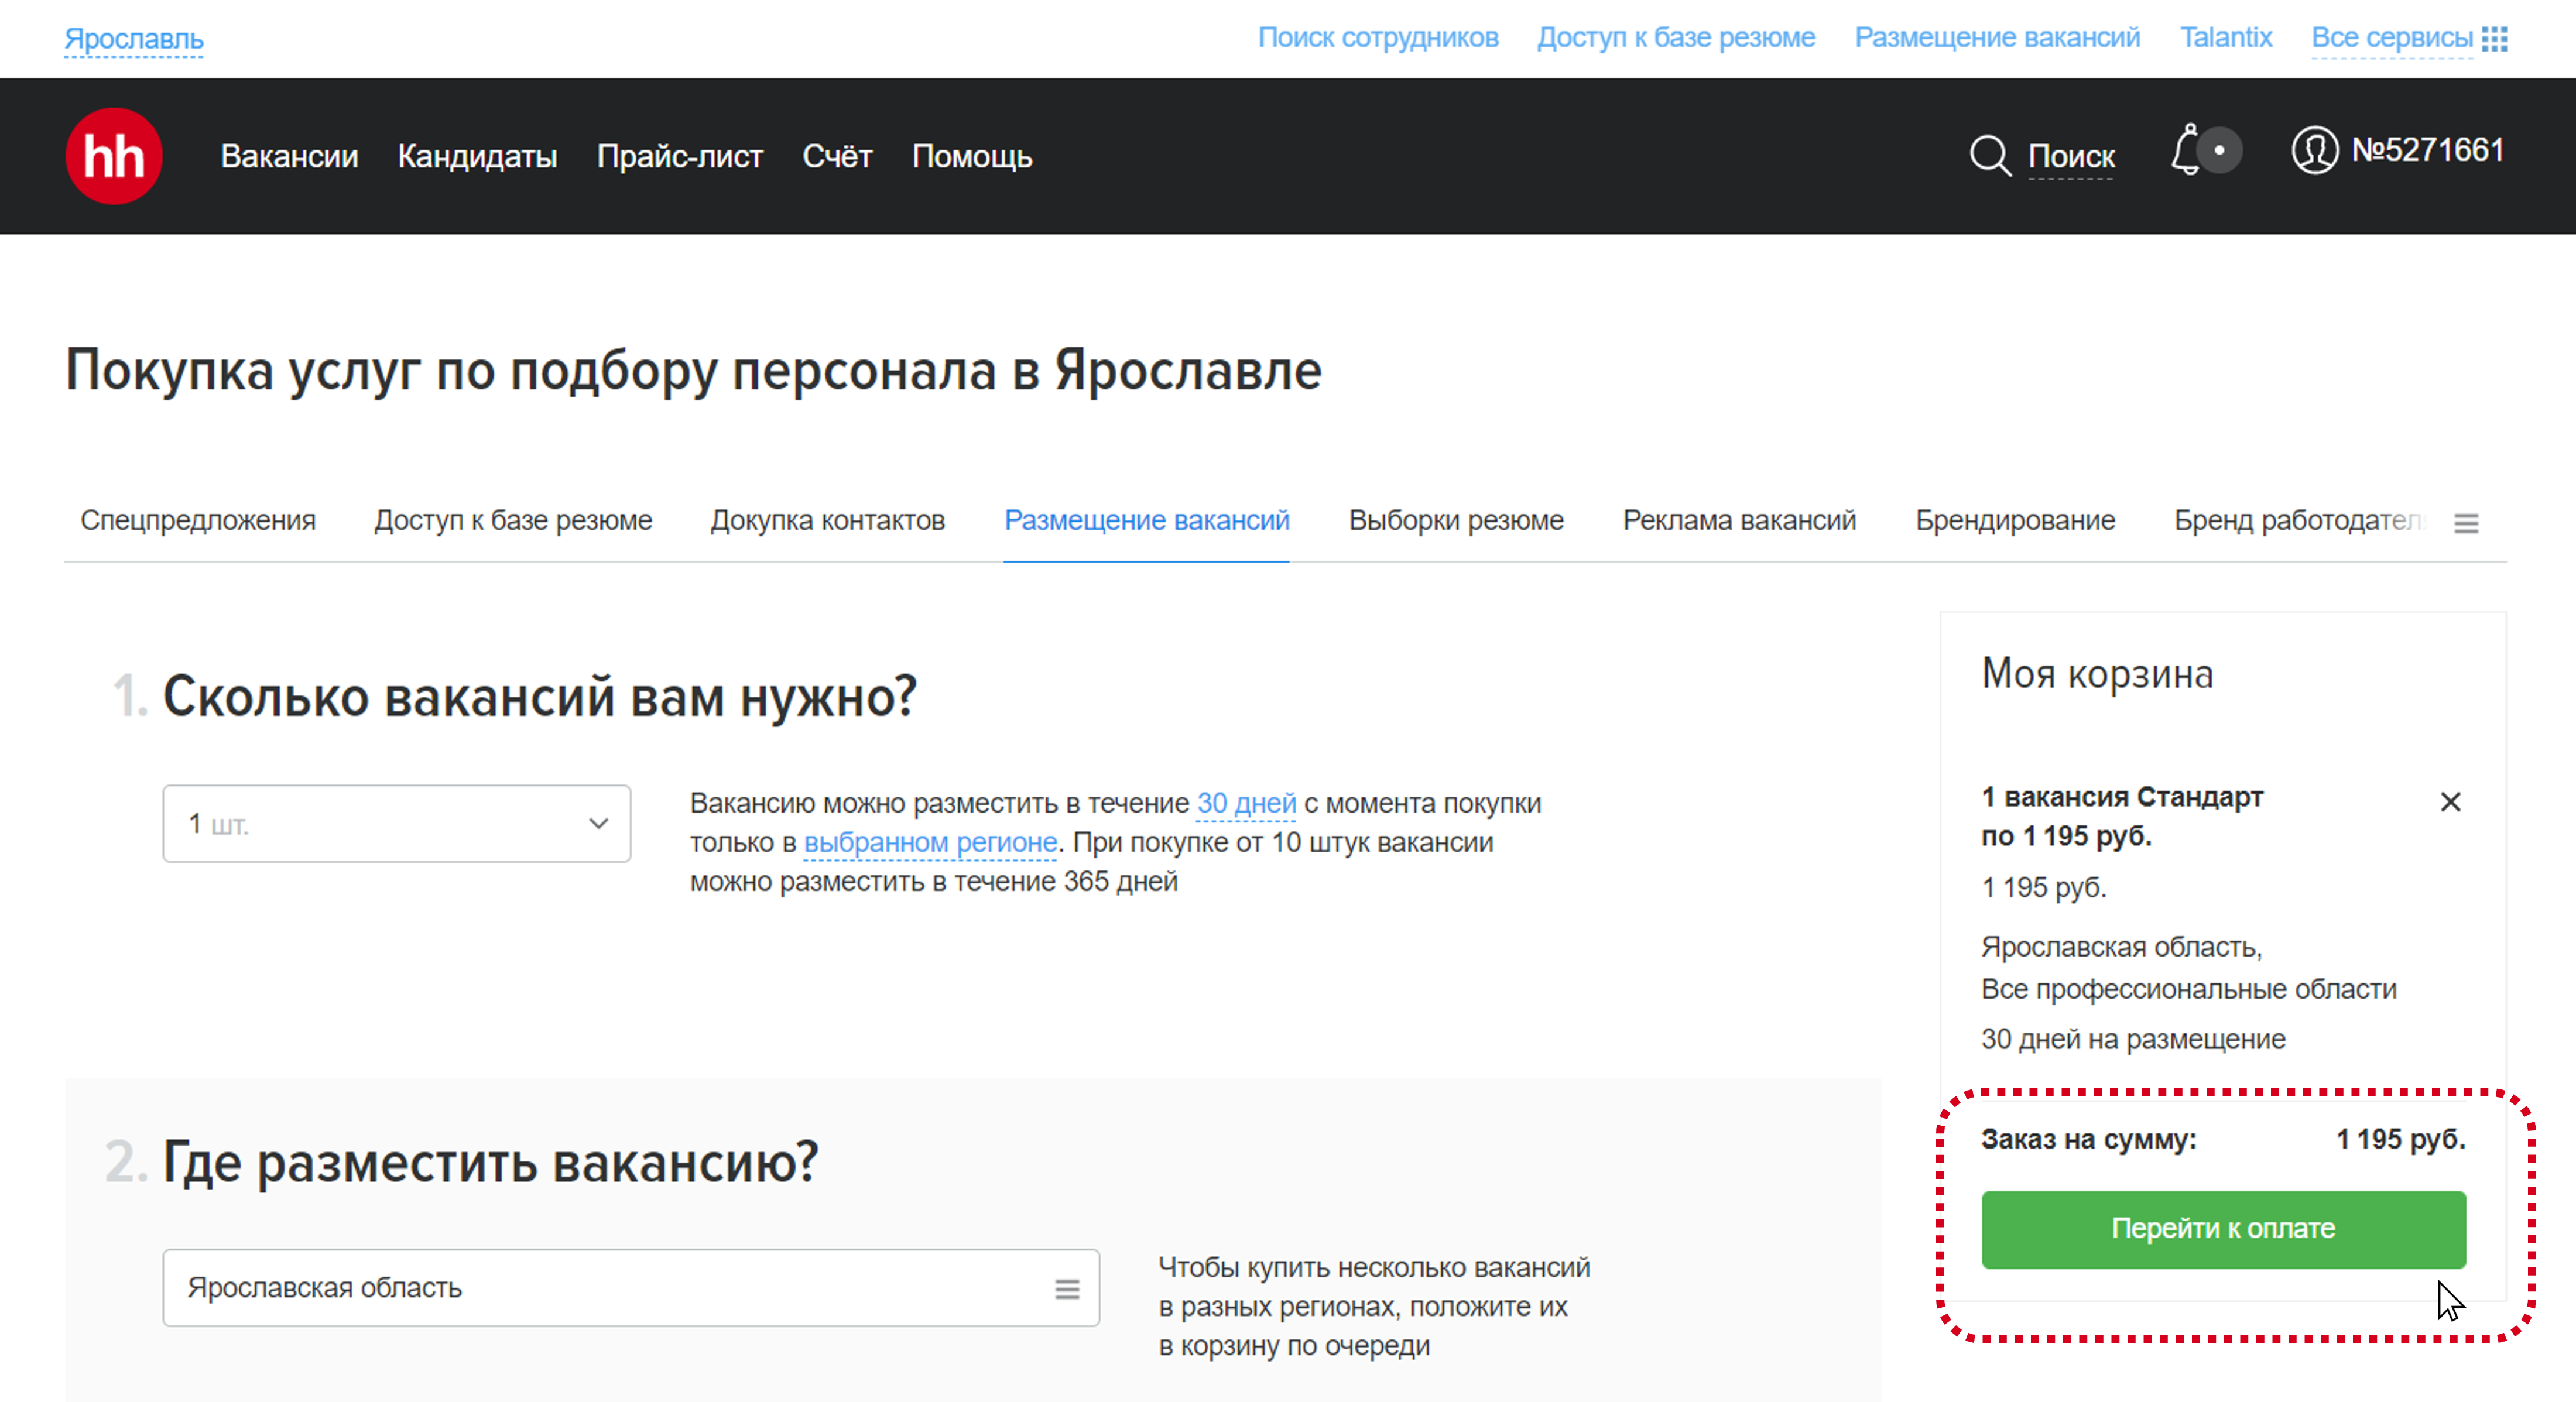Click heading Сколько вакансий вам нужно?
Viewport: 2576px width, 1402px height.
(x=539, y=697)
